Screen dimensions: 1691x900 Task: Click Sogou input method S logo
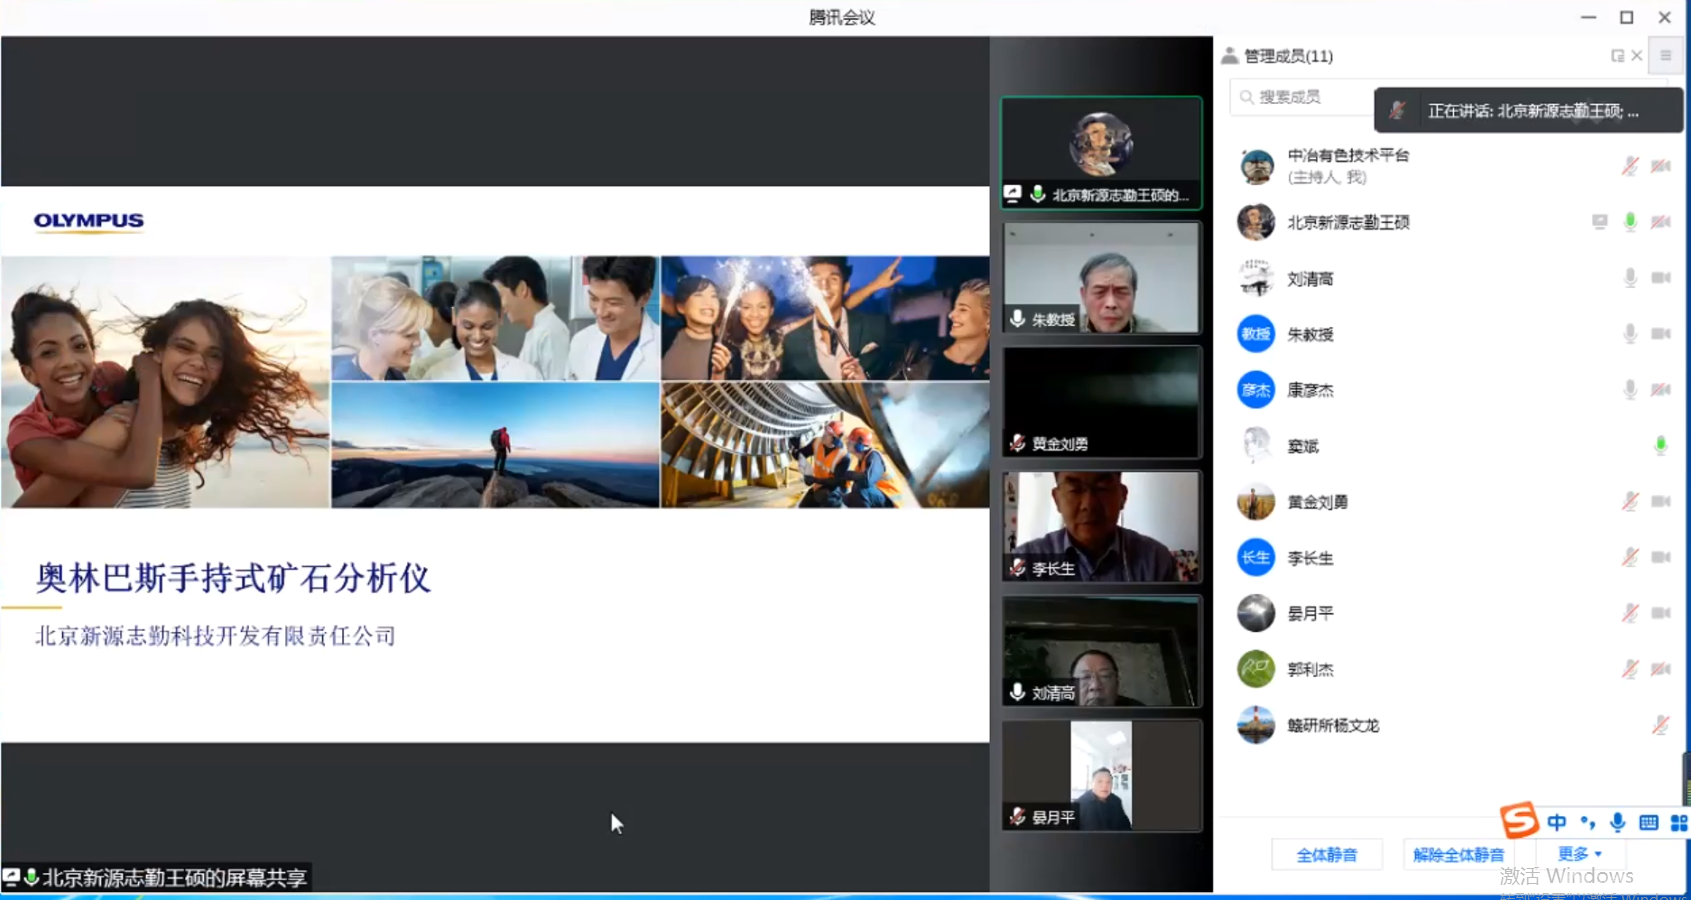(x=1519, y=821)
